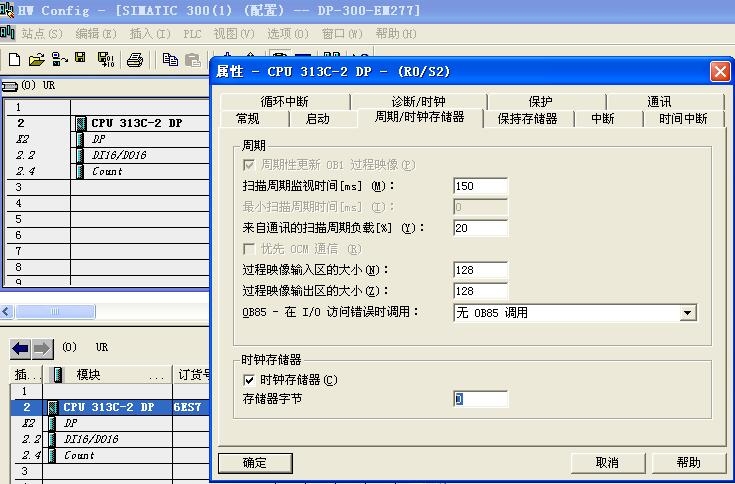Switch to the 启动 tab

pyautogui.click(x=317, y=119)
